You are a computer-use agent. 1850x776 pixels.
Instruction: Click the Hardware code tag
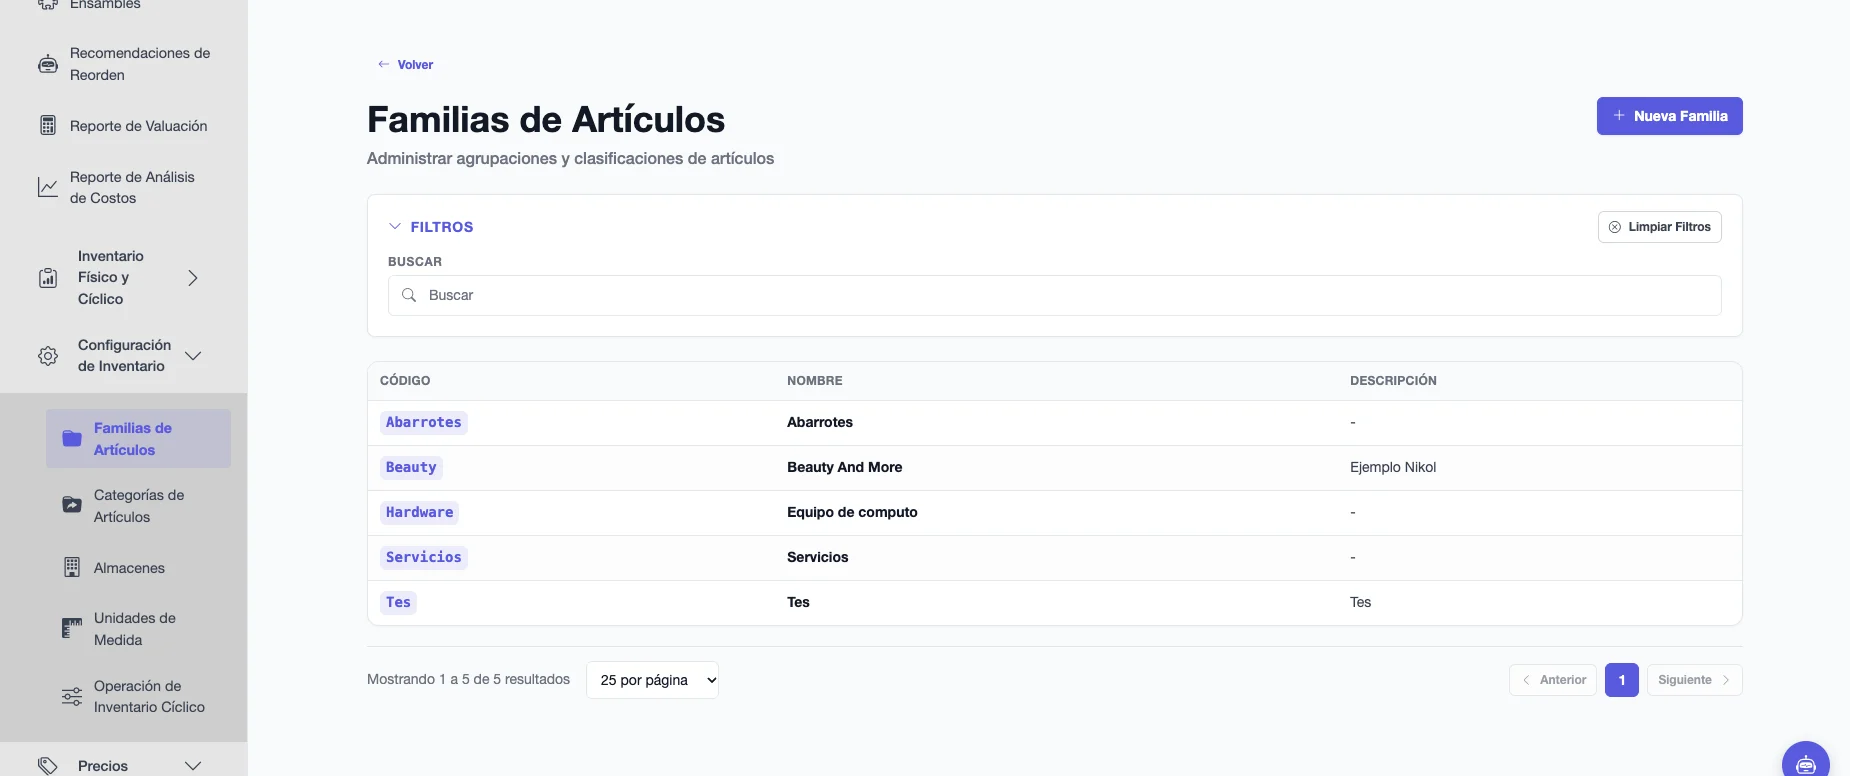coord(420,513)
